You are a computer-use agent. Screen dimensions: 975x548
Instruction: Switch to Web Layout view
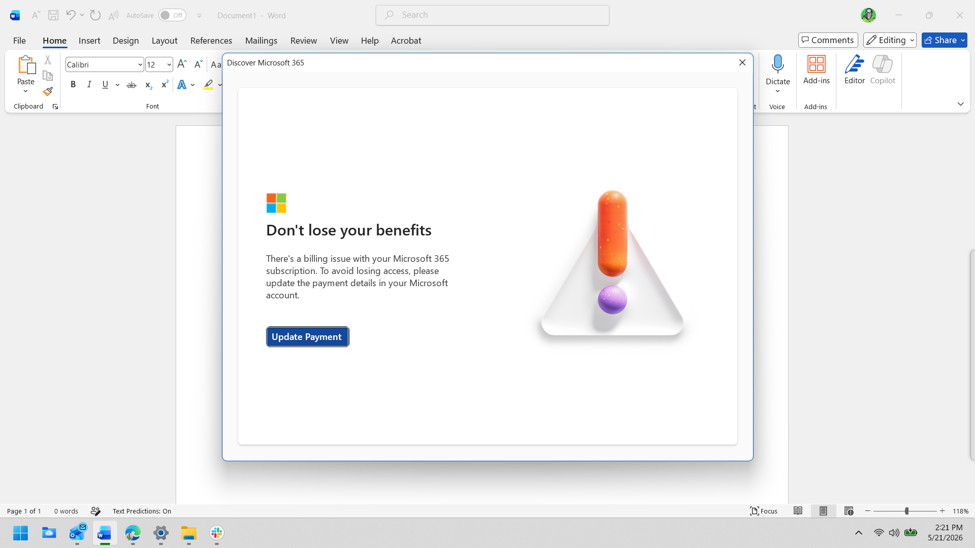click(849, 511)
